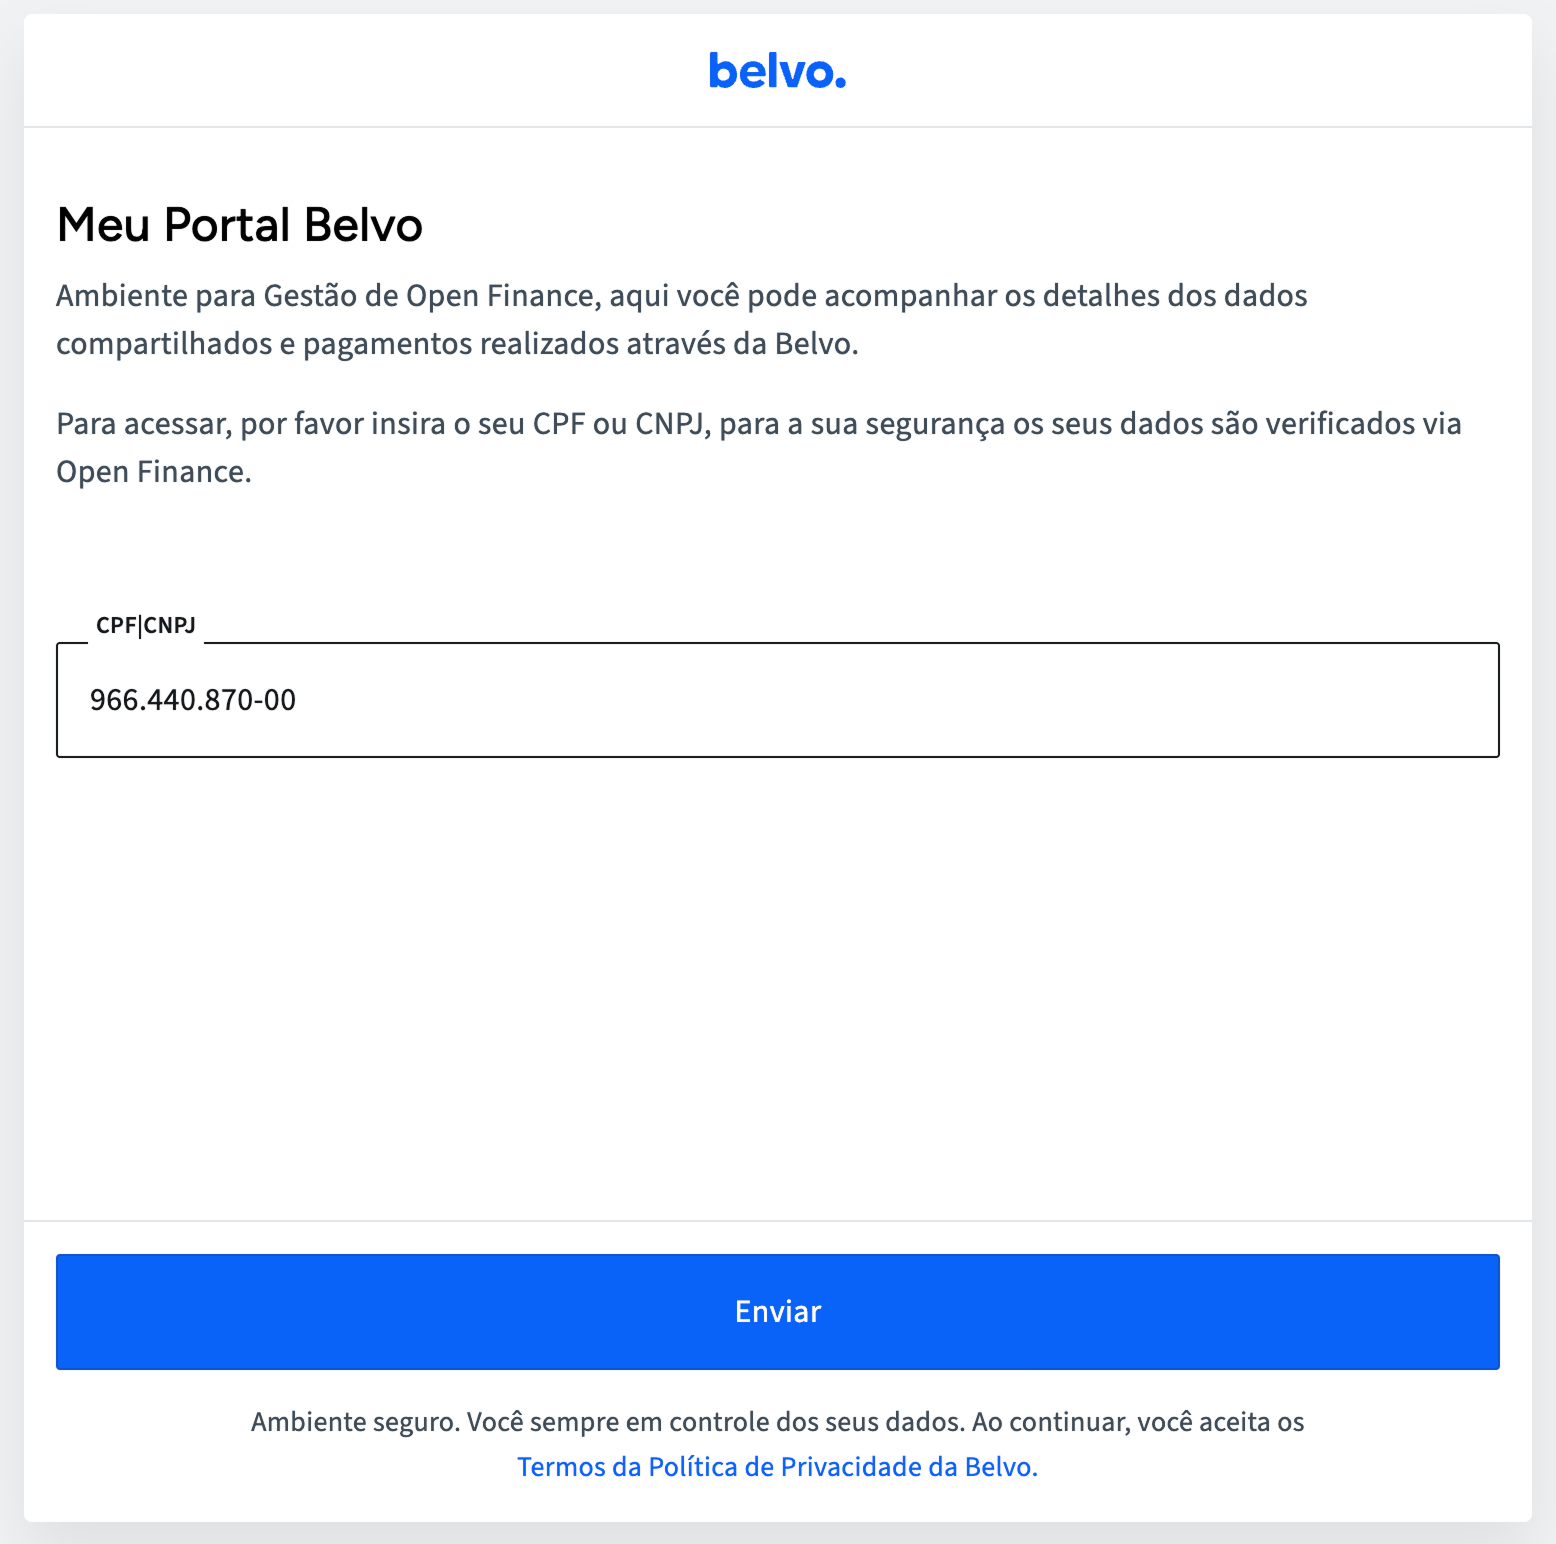Click the word Portal in the page title
Screen dimensions: 1556x1544
(x=227, y=224)
